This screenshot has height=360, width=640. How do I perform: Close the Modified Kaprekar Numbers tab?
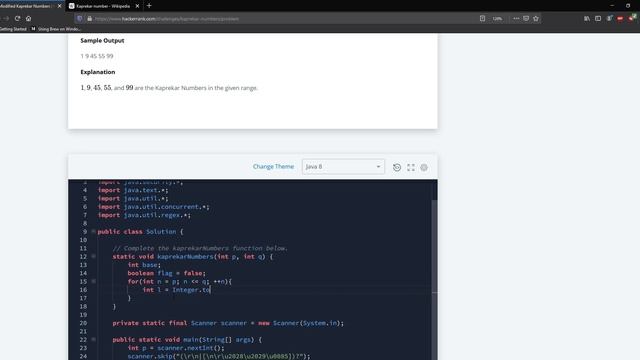(59, 6)
